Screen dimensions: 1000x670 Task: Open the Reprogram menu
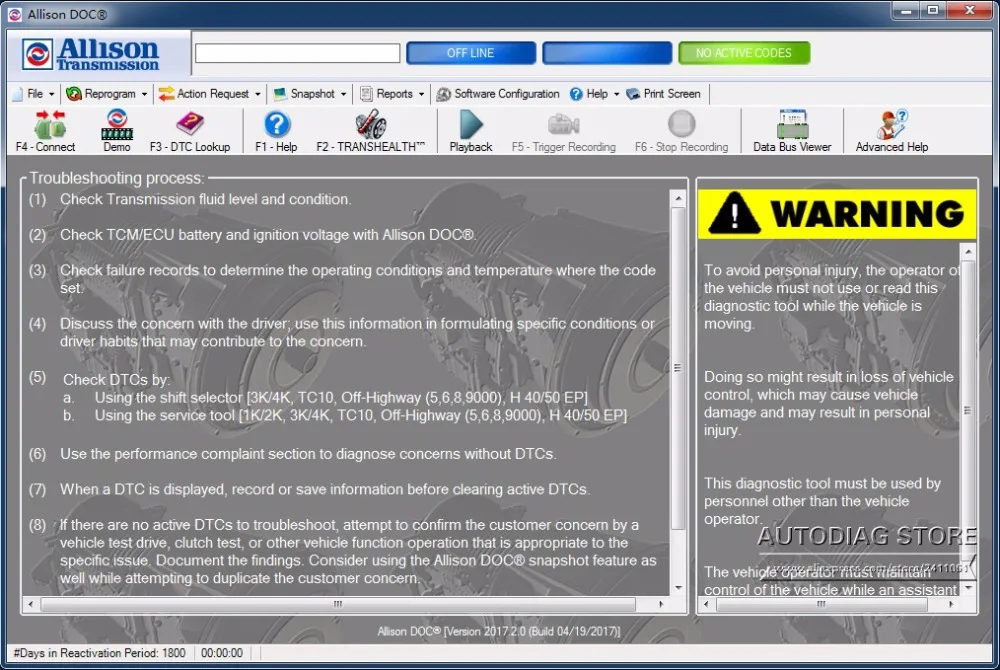107,94
